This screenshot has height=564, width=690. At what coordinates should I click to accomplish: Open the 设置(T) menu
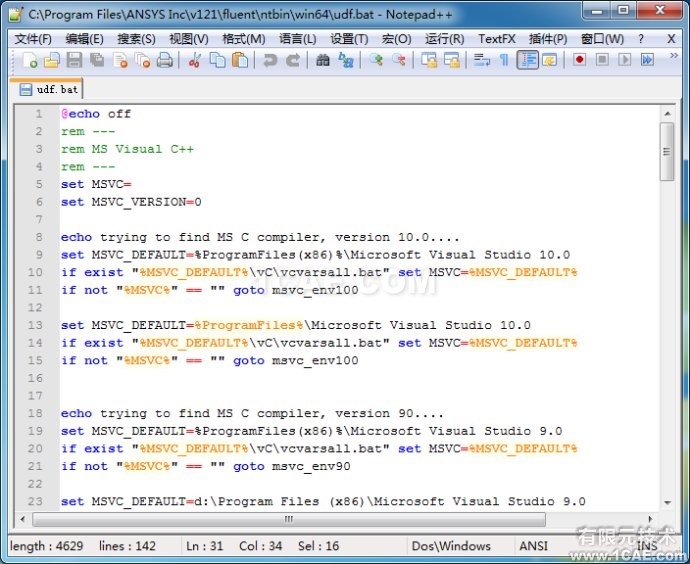349,39
